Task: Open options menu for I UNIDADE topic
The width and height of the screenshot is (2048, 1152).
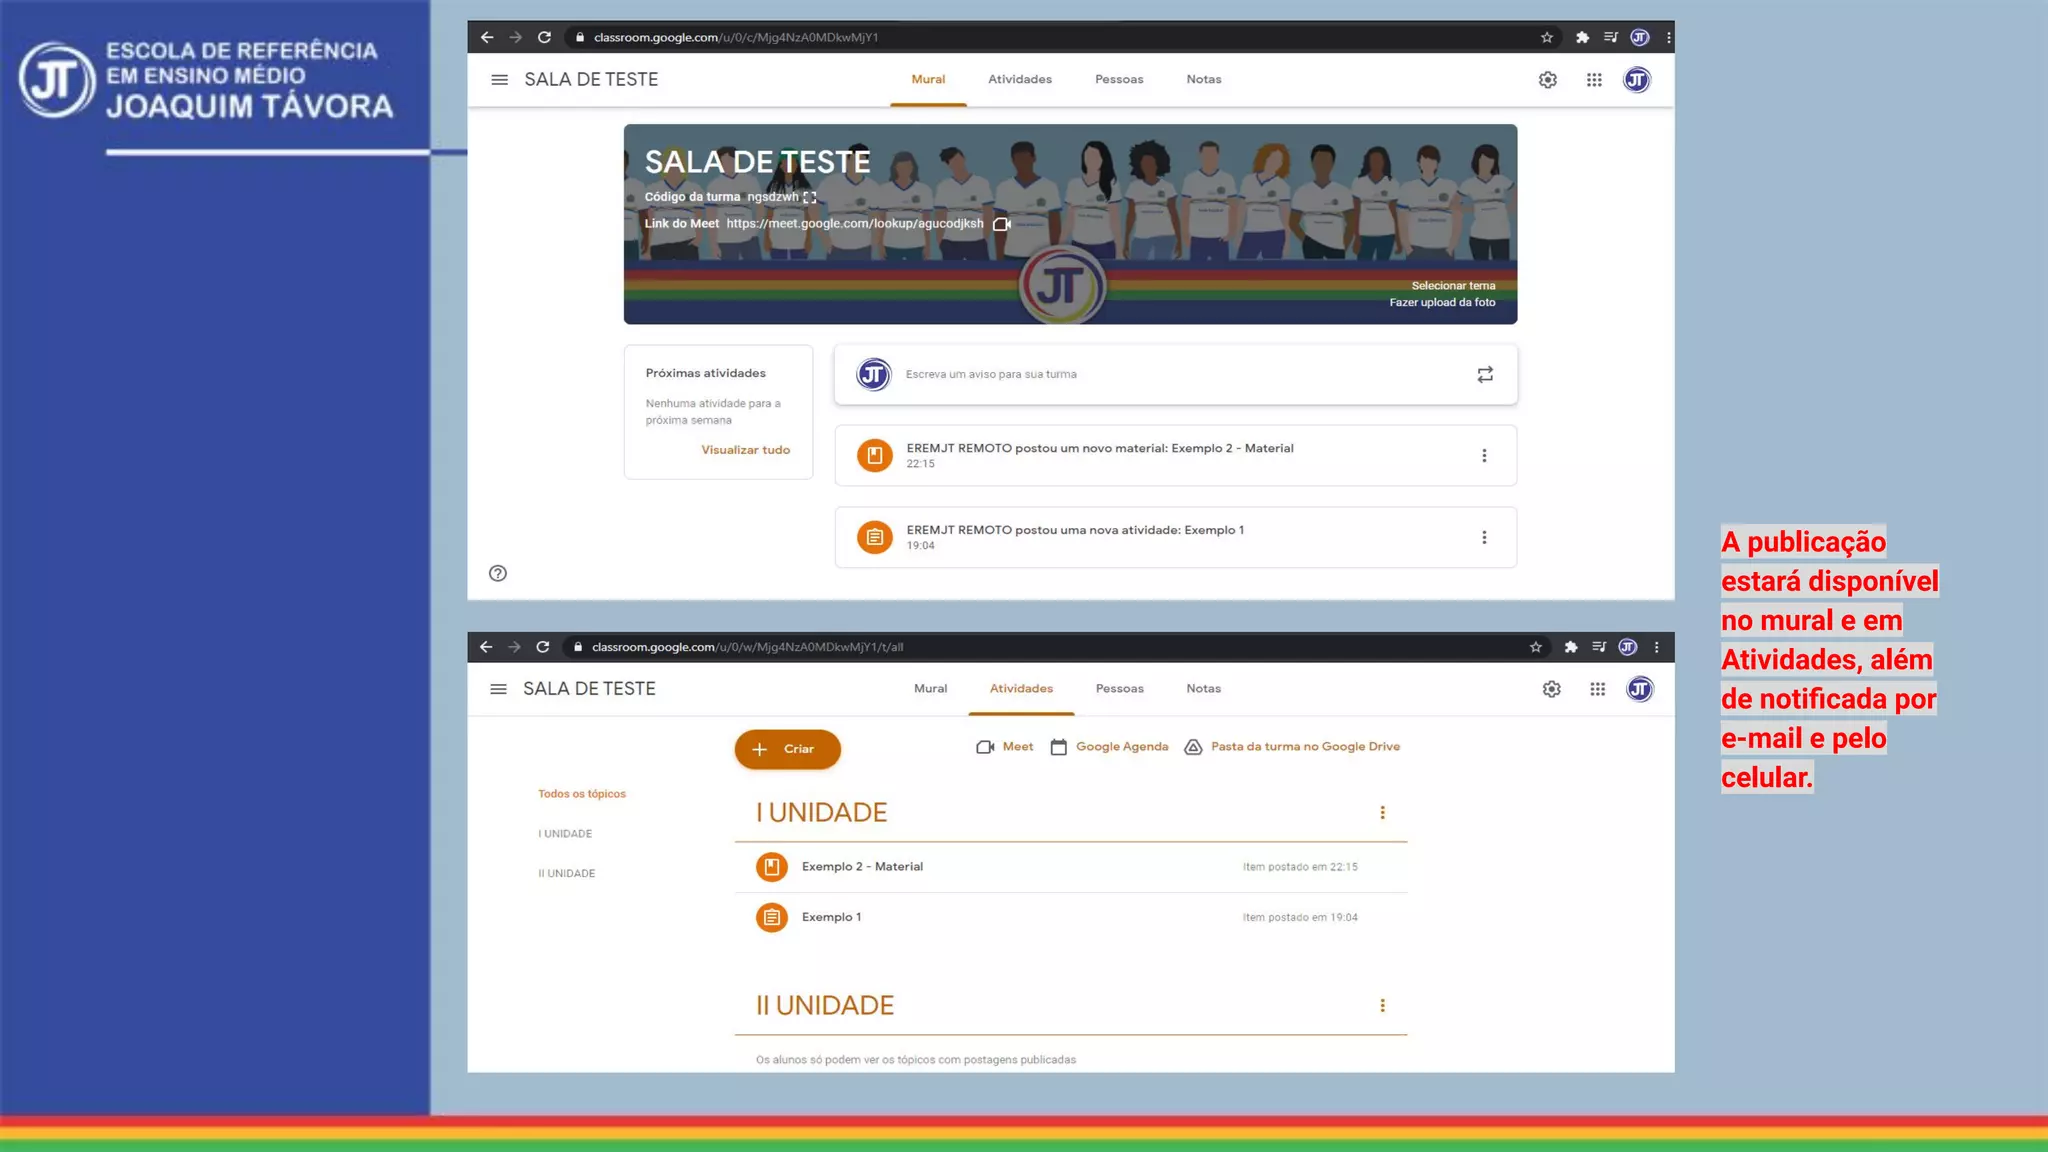Action: (1383, 813)
